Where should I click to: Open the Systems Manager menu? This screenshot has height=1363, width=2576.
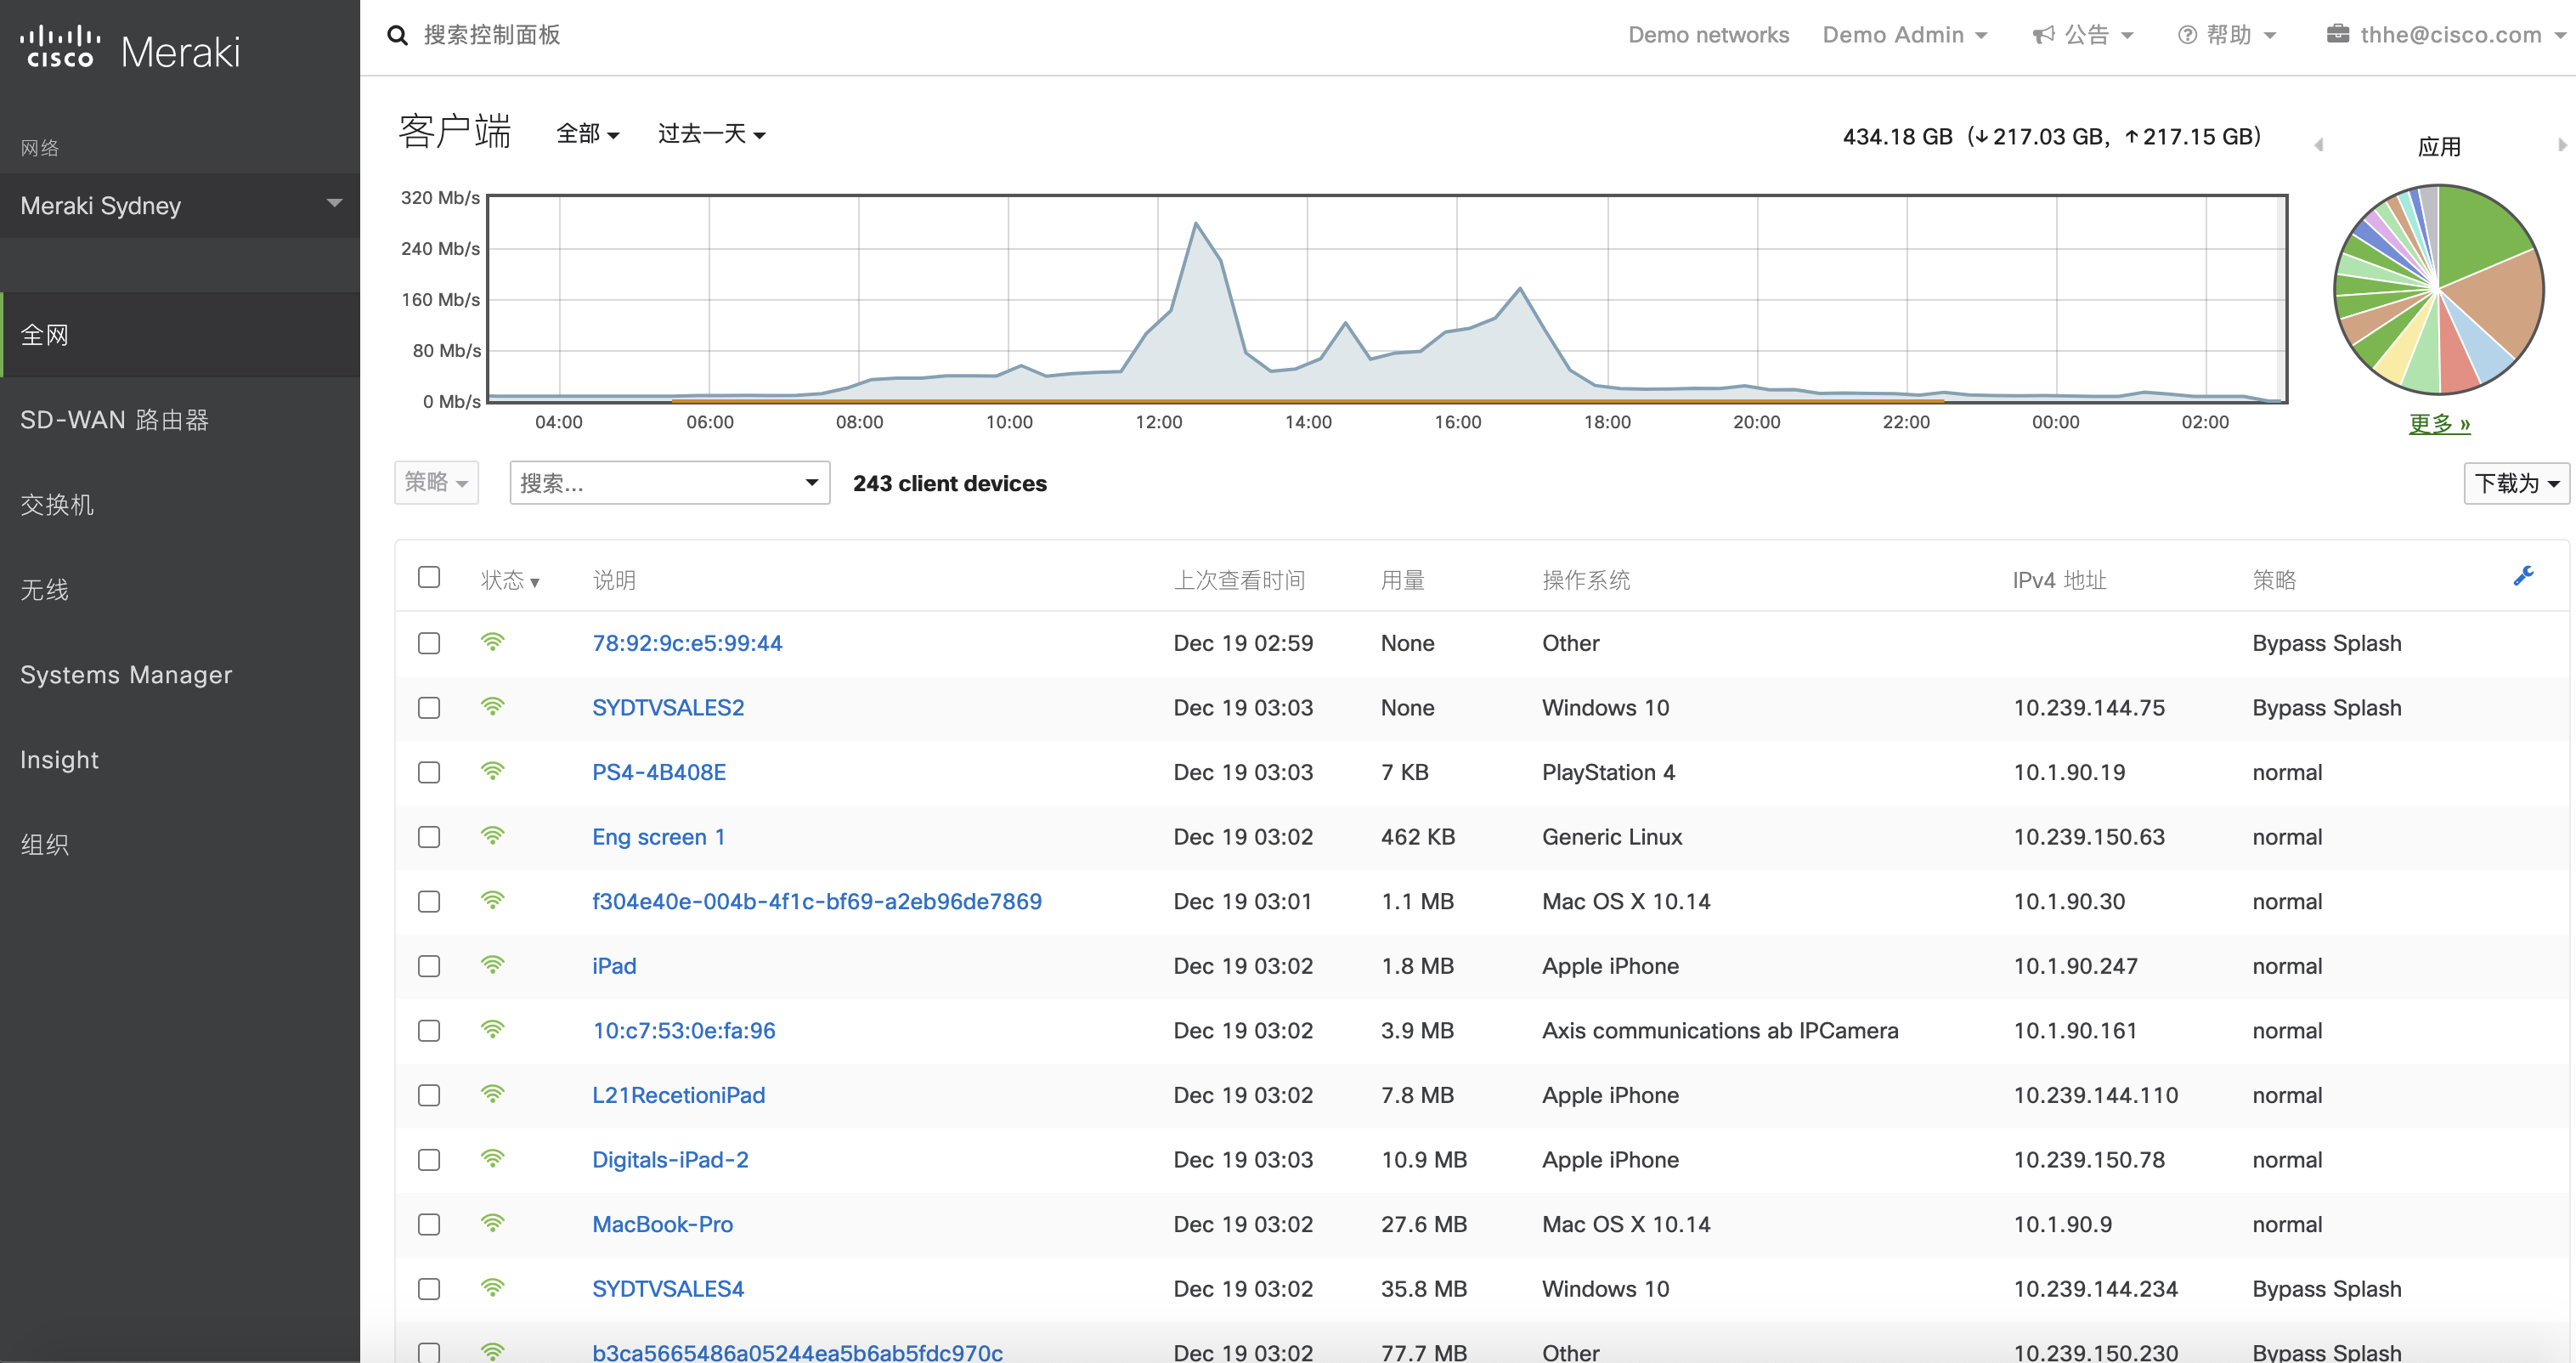point(126,675)
